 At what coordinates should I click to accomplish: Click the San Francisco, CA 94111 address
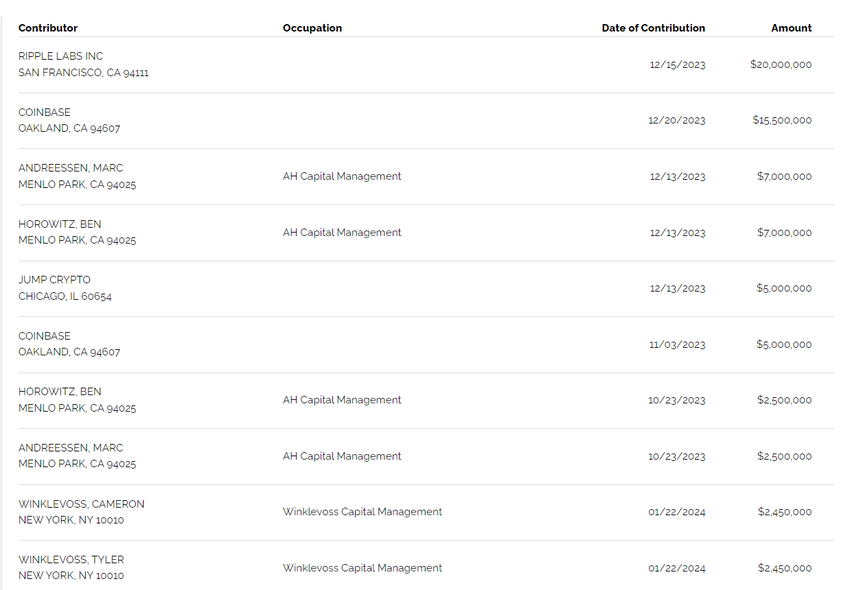(x=84, y=73)
